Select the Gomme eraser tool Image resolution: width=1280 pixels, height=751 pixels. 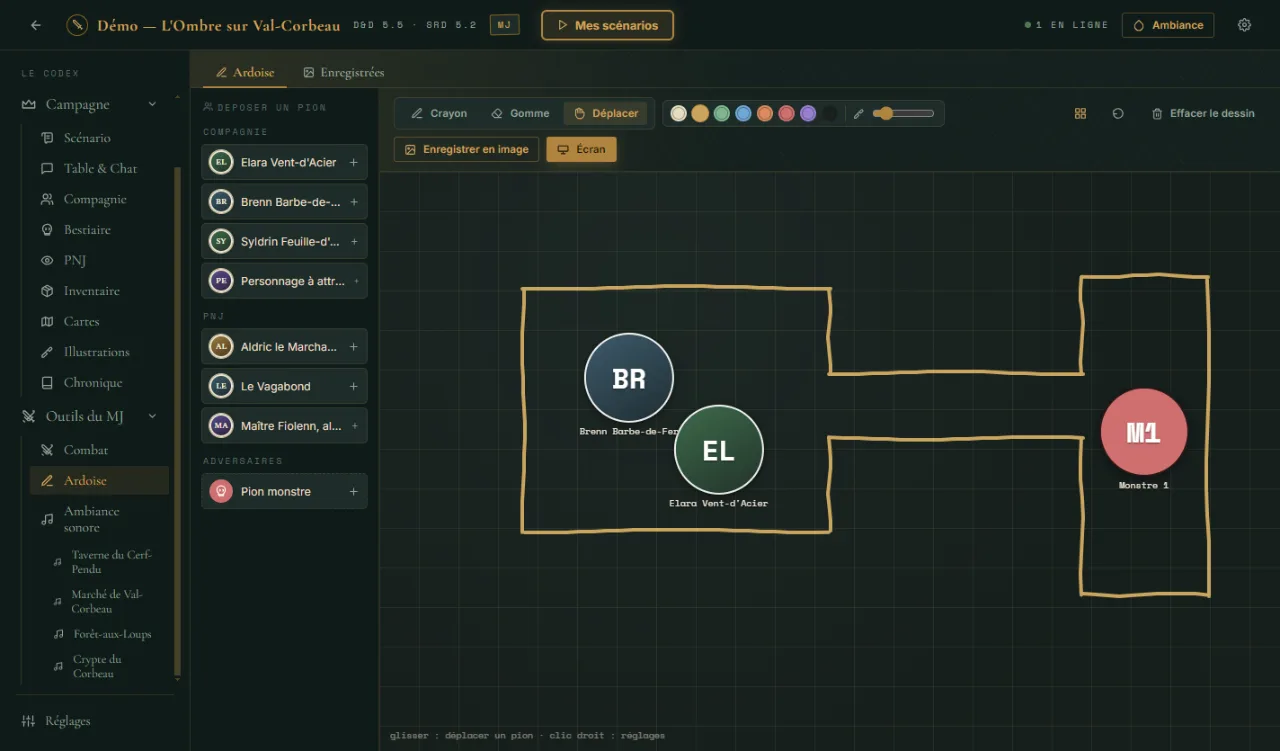coord(520,114)
